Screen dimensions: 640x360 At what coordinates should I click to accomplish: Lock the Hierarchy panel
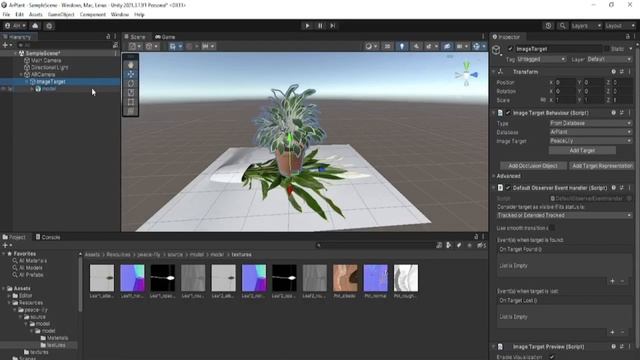pyautogui.click(x=108, y=37)
